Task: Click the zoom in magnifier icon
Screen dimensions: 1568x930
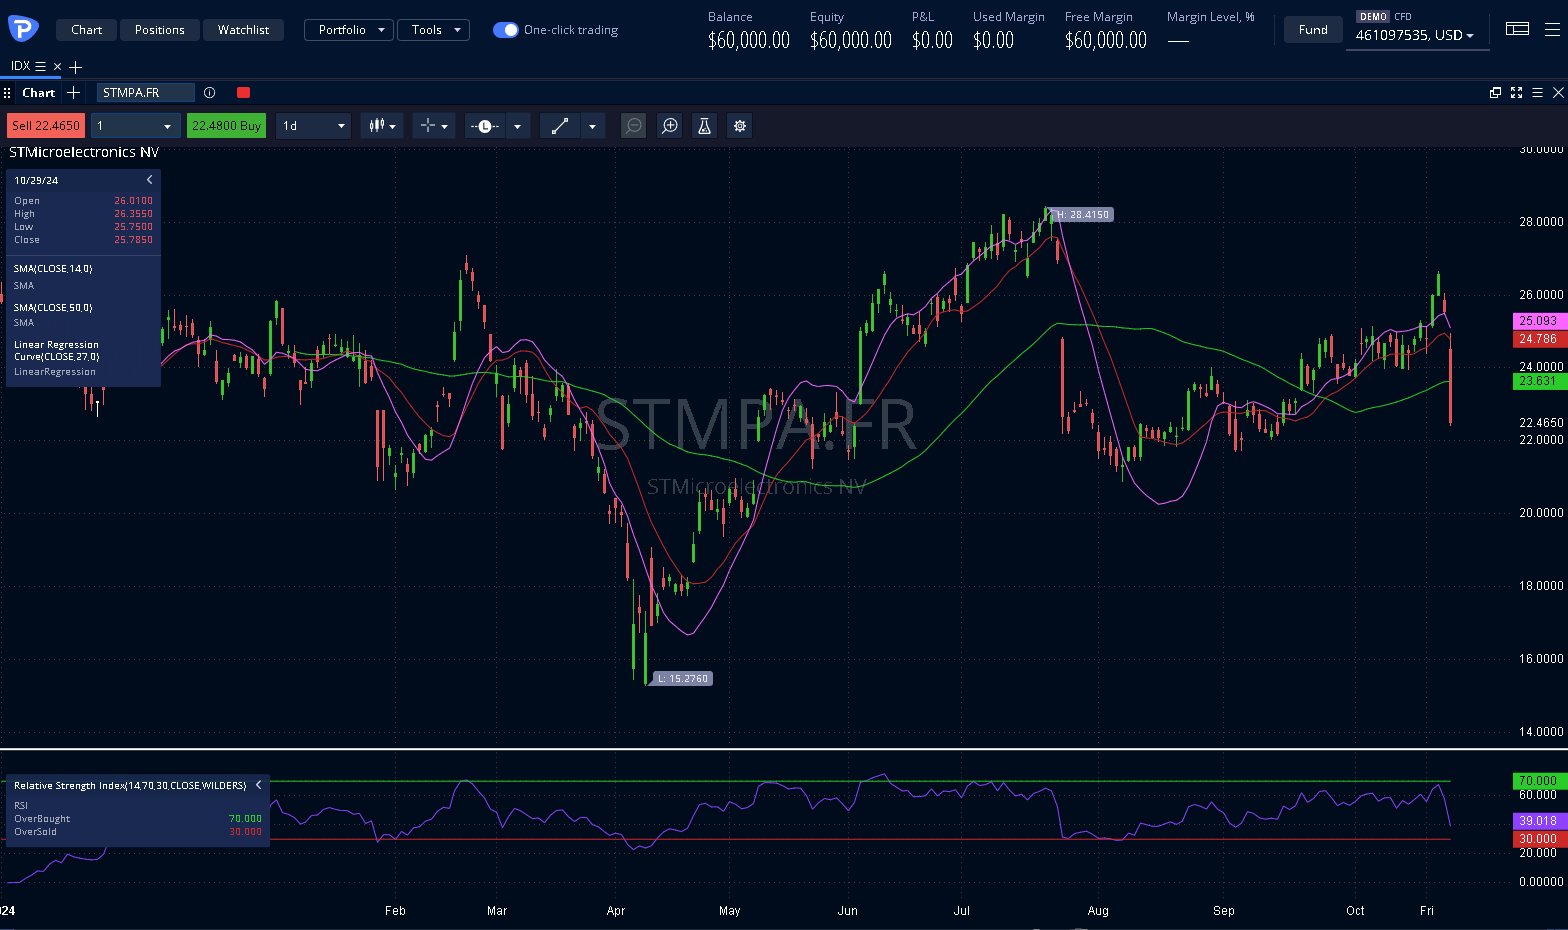Action: (x=670, y=126)
